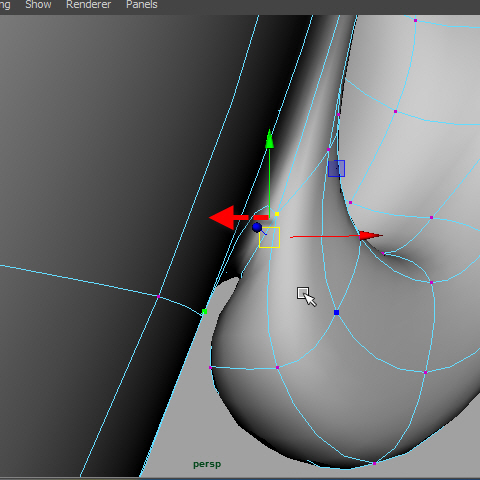Screen dimensions: 480x480
Task: Click the translucent blue square handle
Action: pyautogui.click(x=336, y=168)
